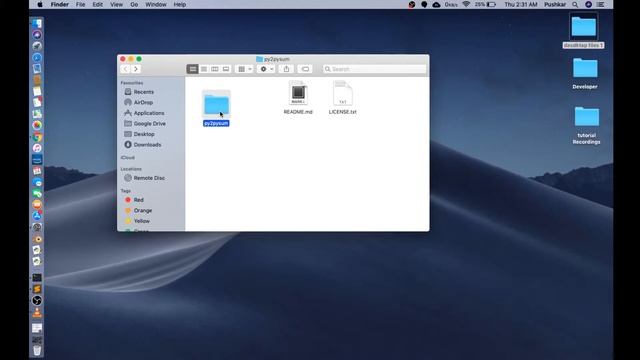This screenshot has width=640, height=360.
Task: Click the battery status icon
Action: [x=491, y=4]
